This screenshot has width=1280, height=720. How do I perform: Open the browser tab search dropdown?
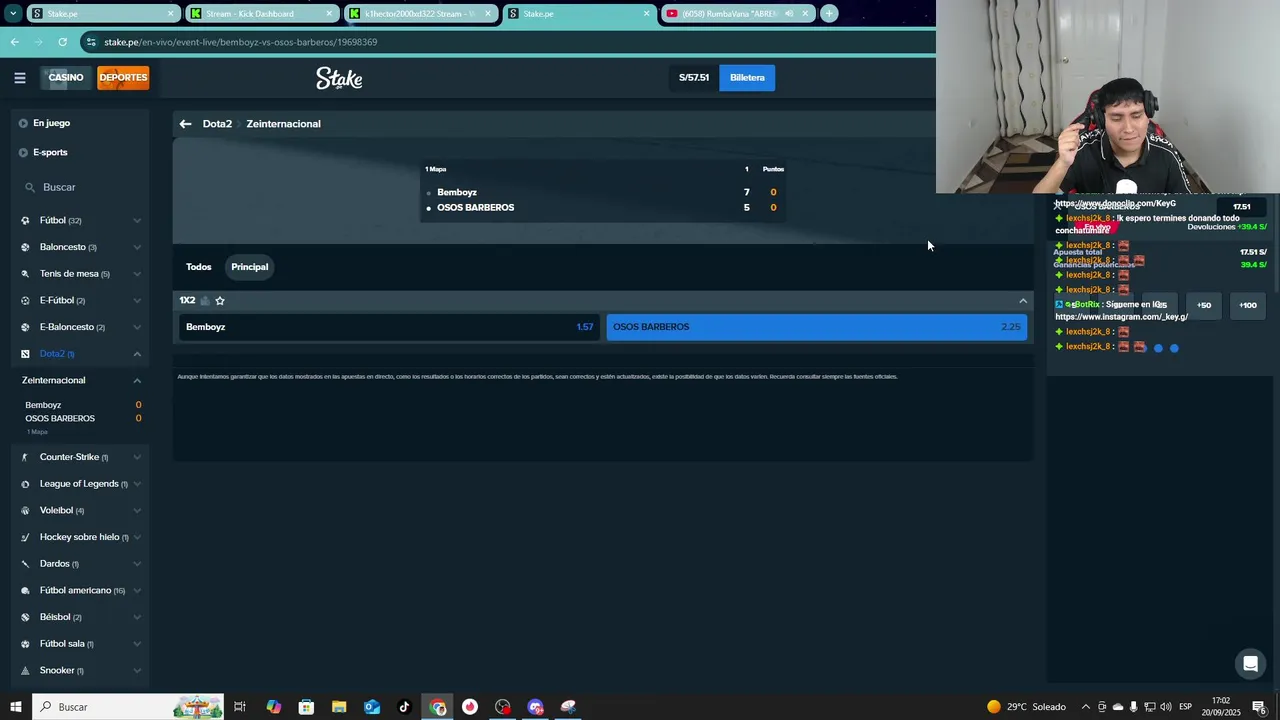click(13, 14)
